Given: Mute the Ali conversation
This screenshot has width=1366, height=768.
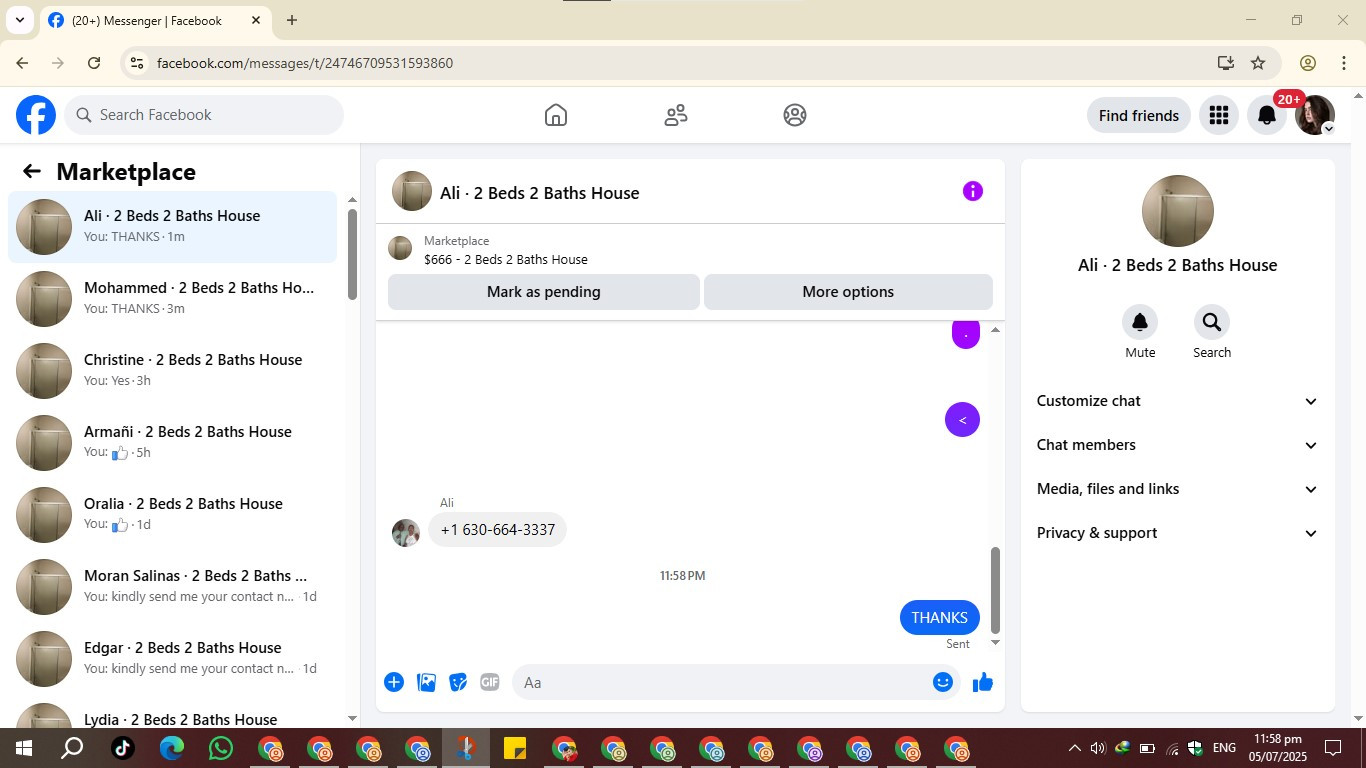Looking at the screenshot, I should (1140, 322).
